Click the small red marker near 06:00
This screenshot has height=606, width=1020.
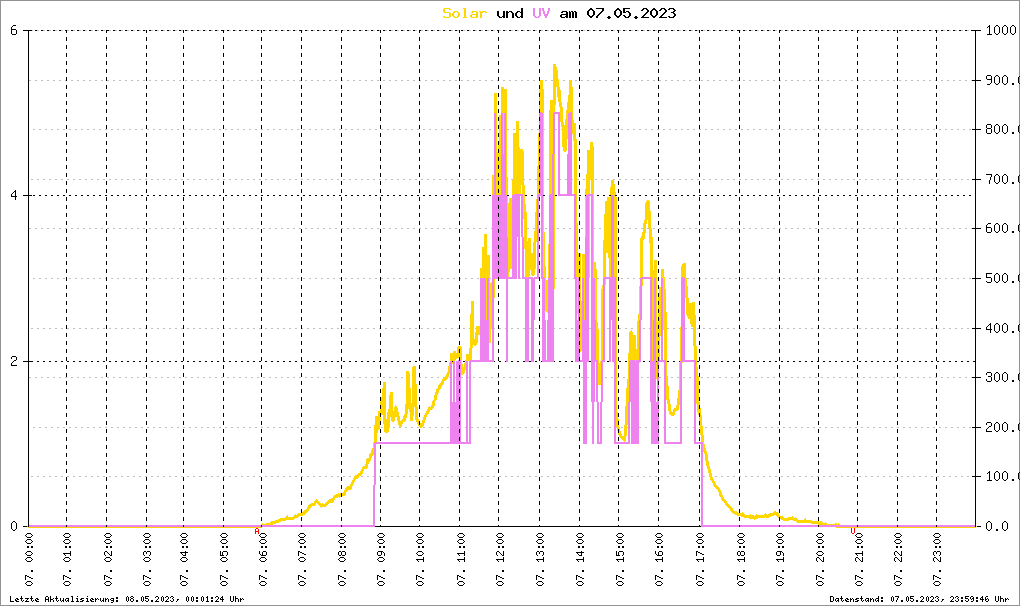point(257,531)
